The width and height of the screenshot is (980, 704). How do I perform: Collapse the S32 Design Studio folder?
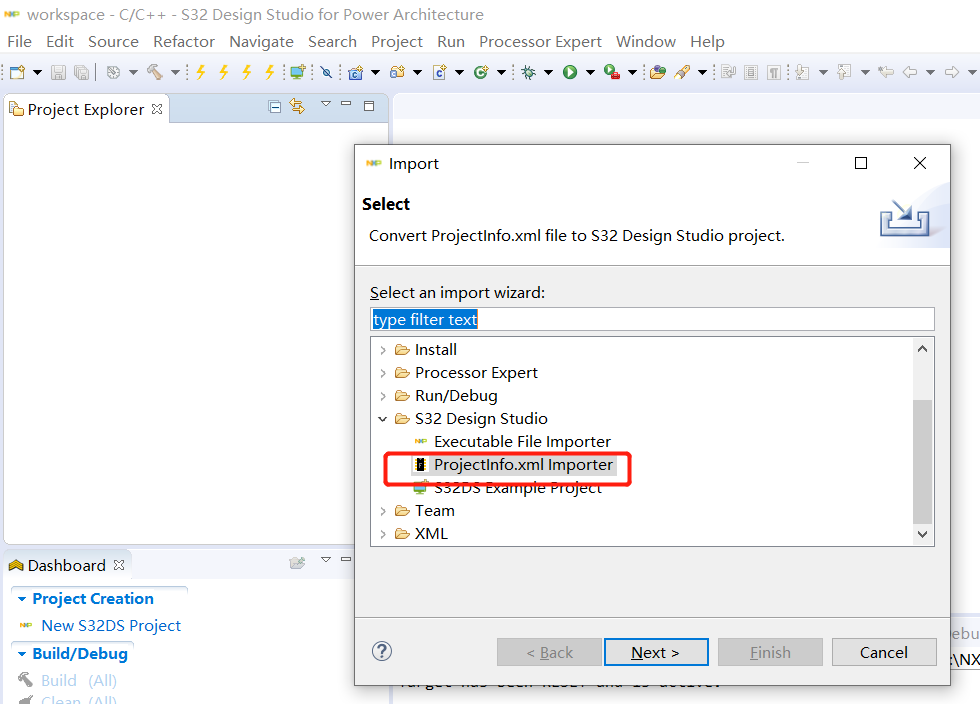(x=383, y=419)
